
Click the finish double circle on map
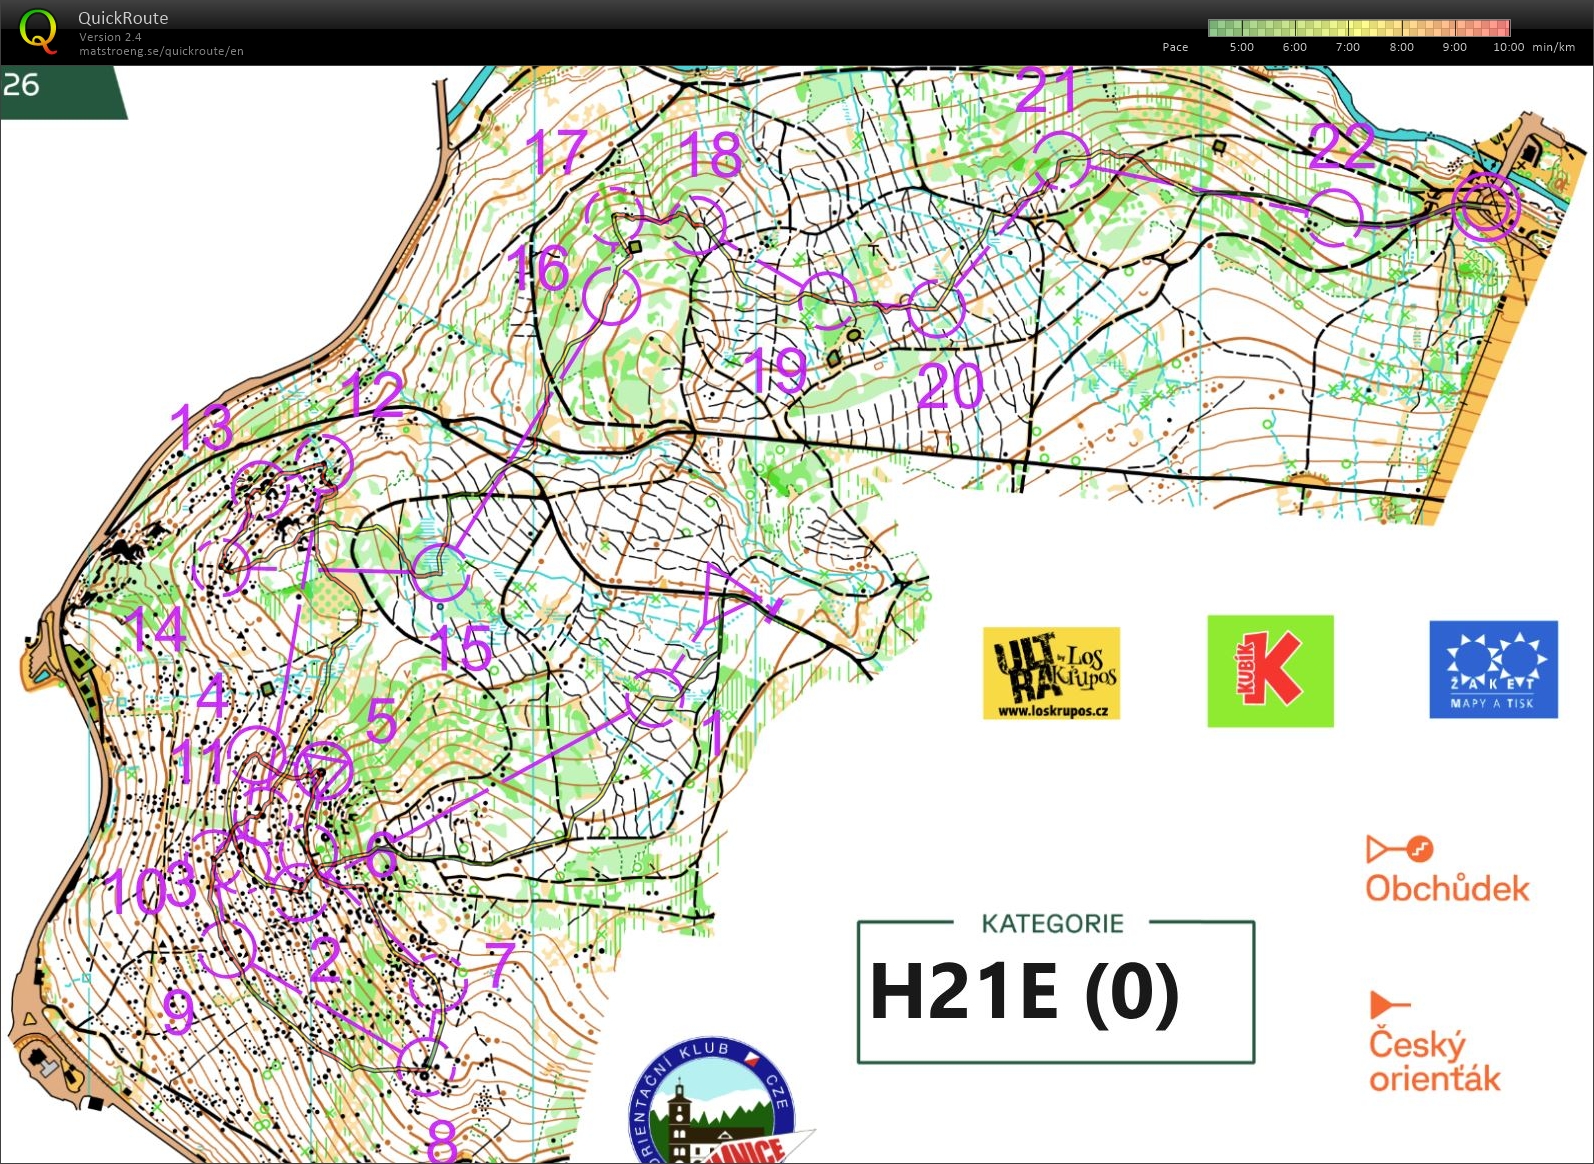pyautogui.click(x=1486, y=207)
